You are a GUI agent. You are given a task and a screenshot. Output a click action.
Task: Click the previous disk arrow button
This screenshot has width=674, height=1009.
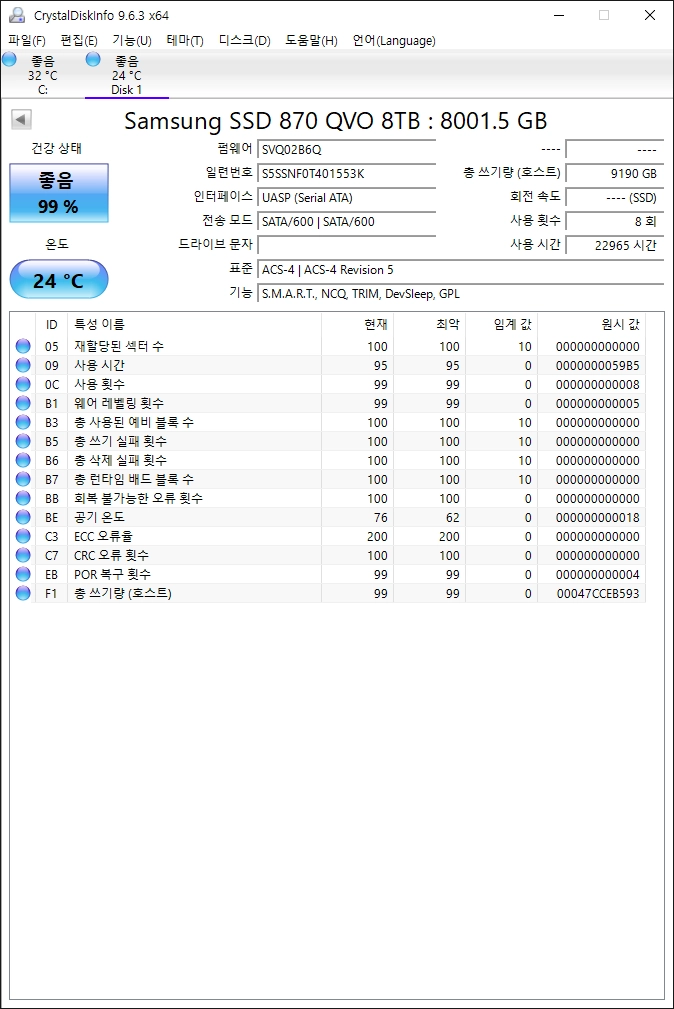tap(21, 119)
